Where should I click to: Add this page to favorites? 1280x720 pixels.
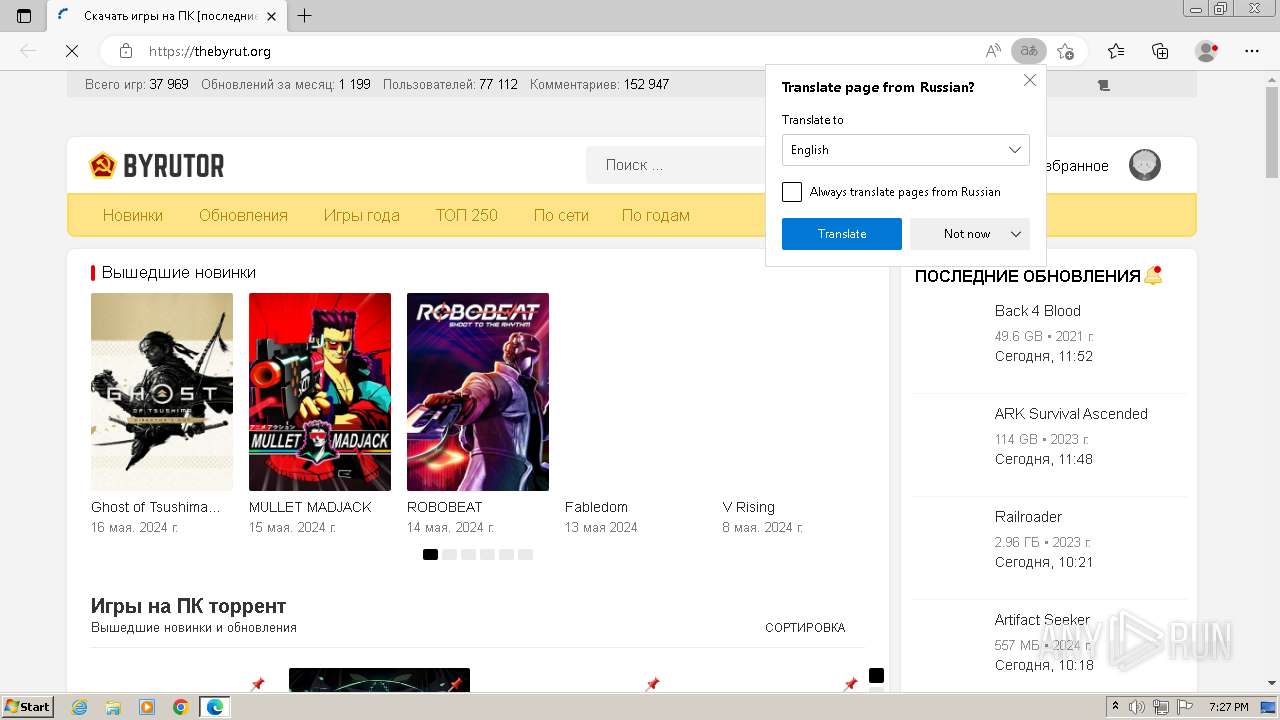click(x=1066, y=51)
